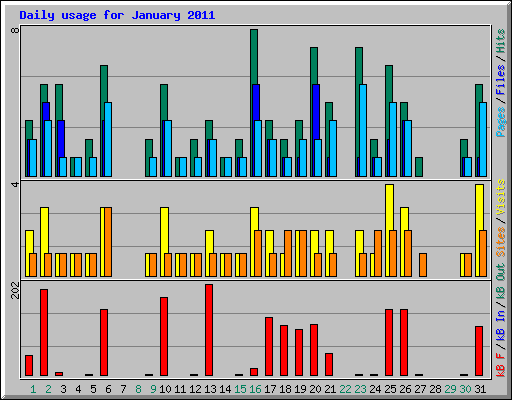Select the '202' value on the kB axis
512x400 pixels.
pyautogui.click(x=15, y=290)
